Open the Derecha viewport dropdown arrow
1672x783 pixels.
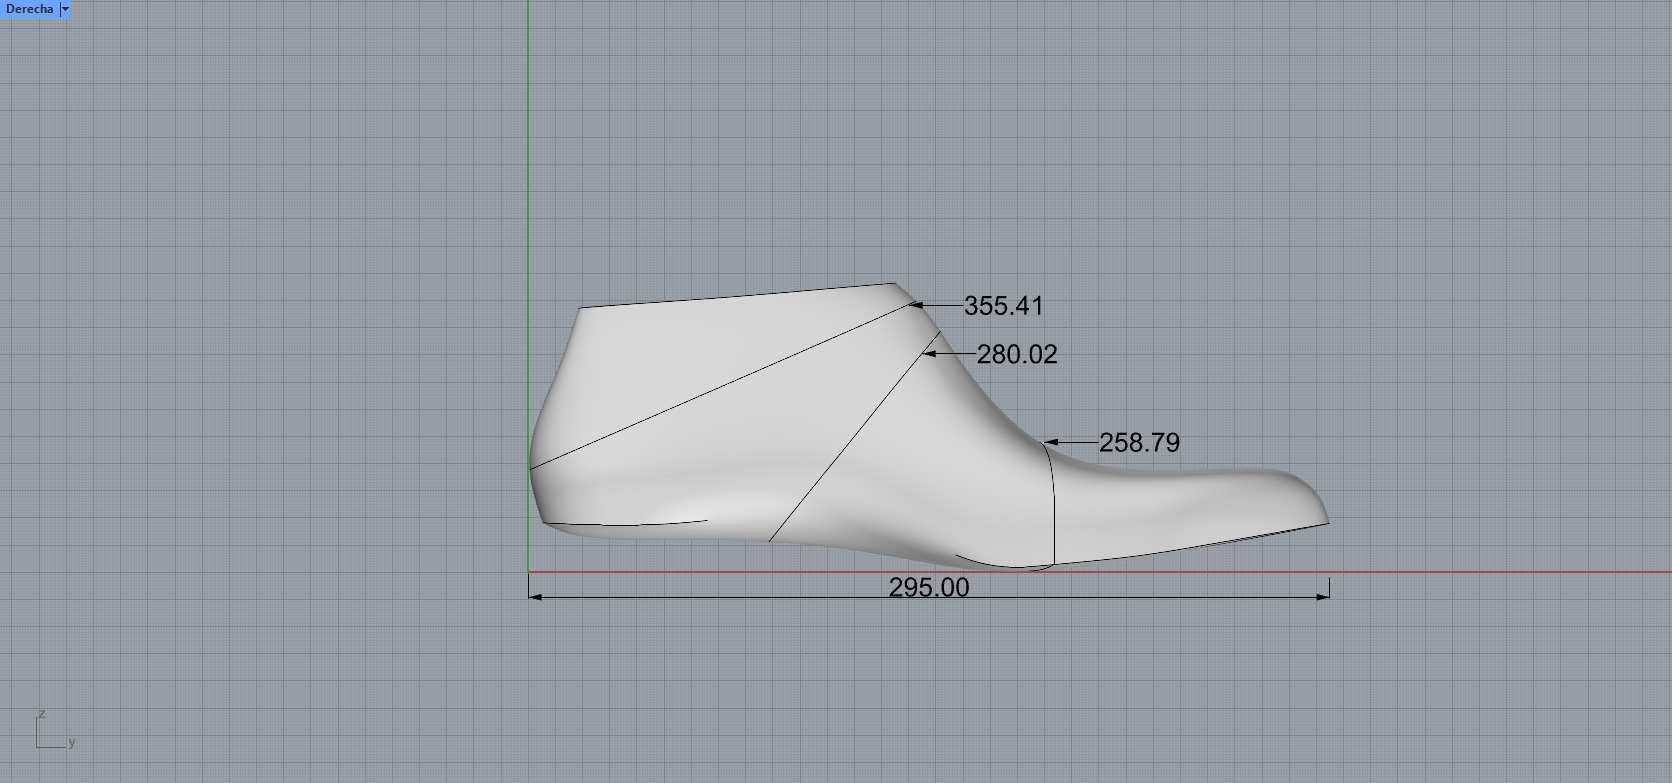coord(65,9)
